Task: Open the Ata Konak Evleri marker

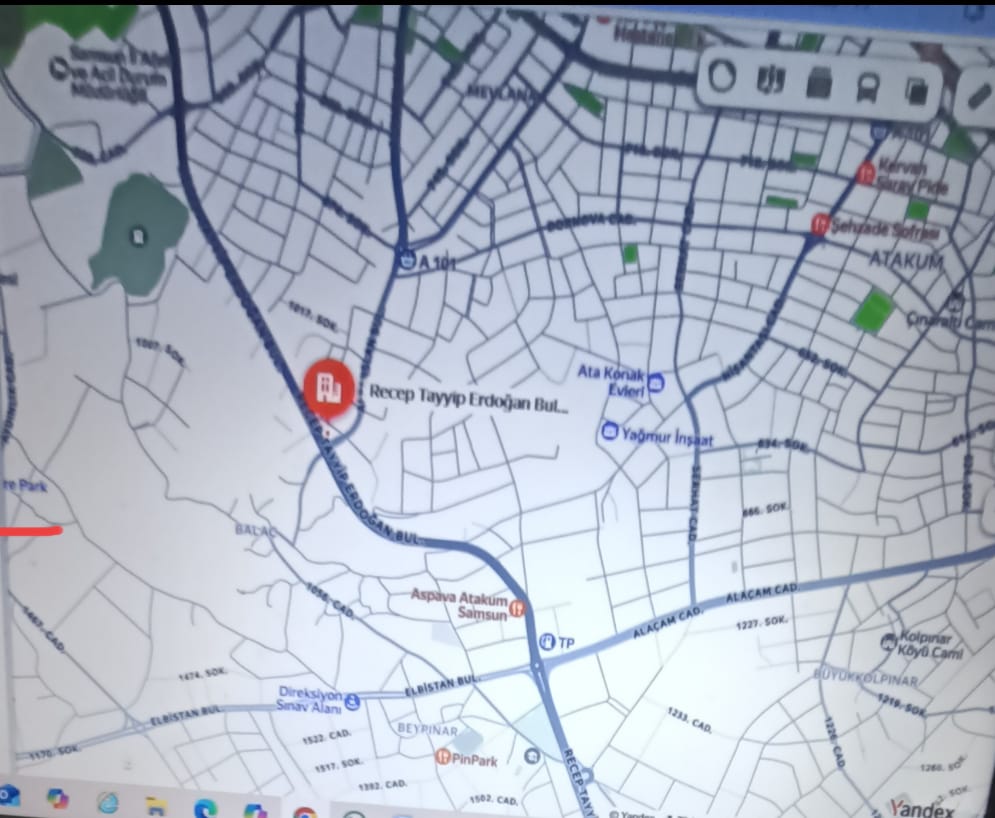Action: [x=656, y=381]
